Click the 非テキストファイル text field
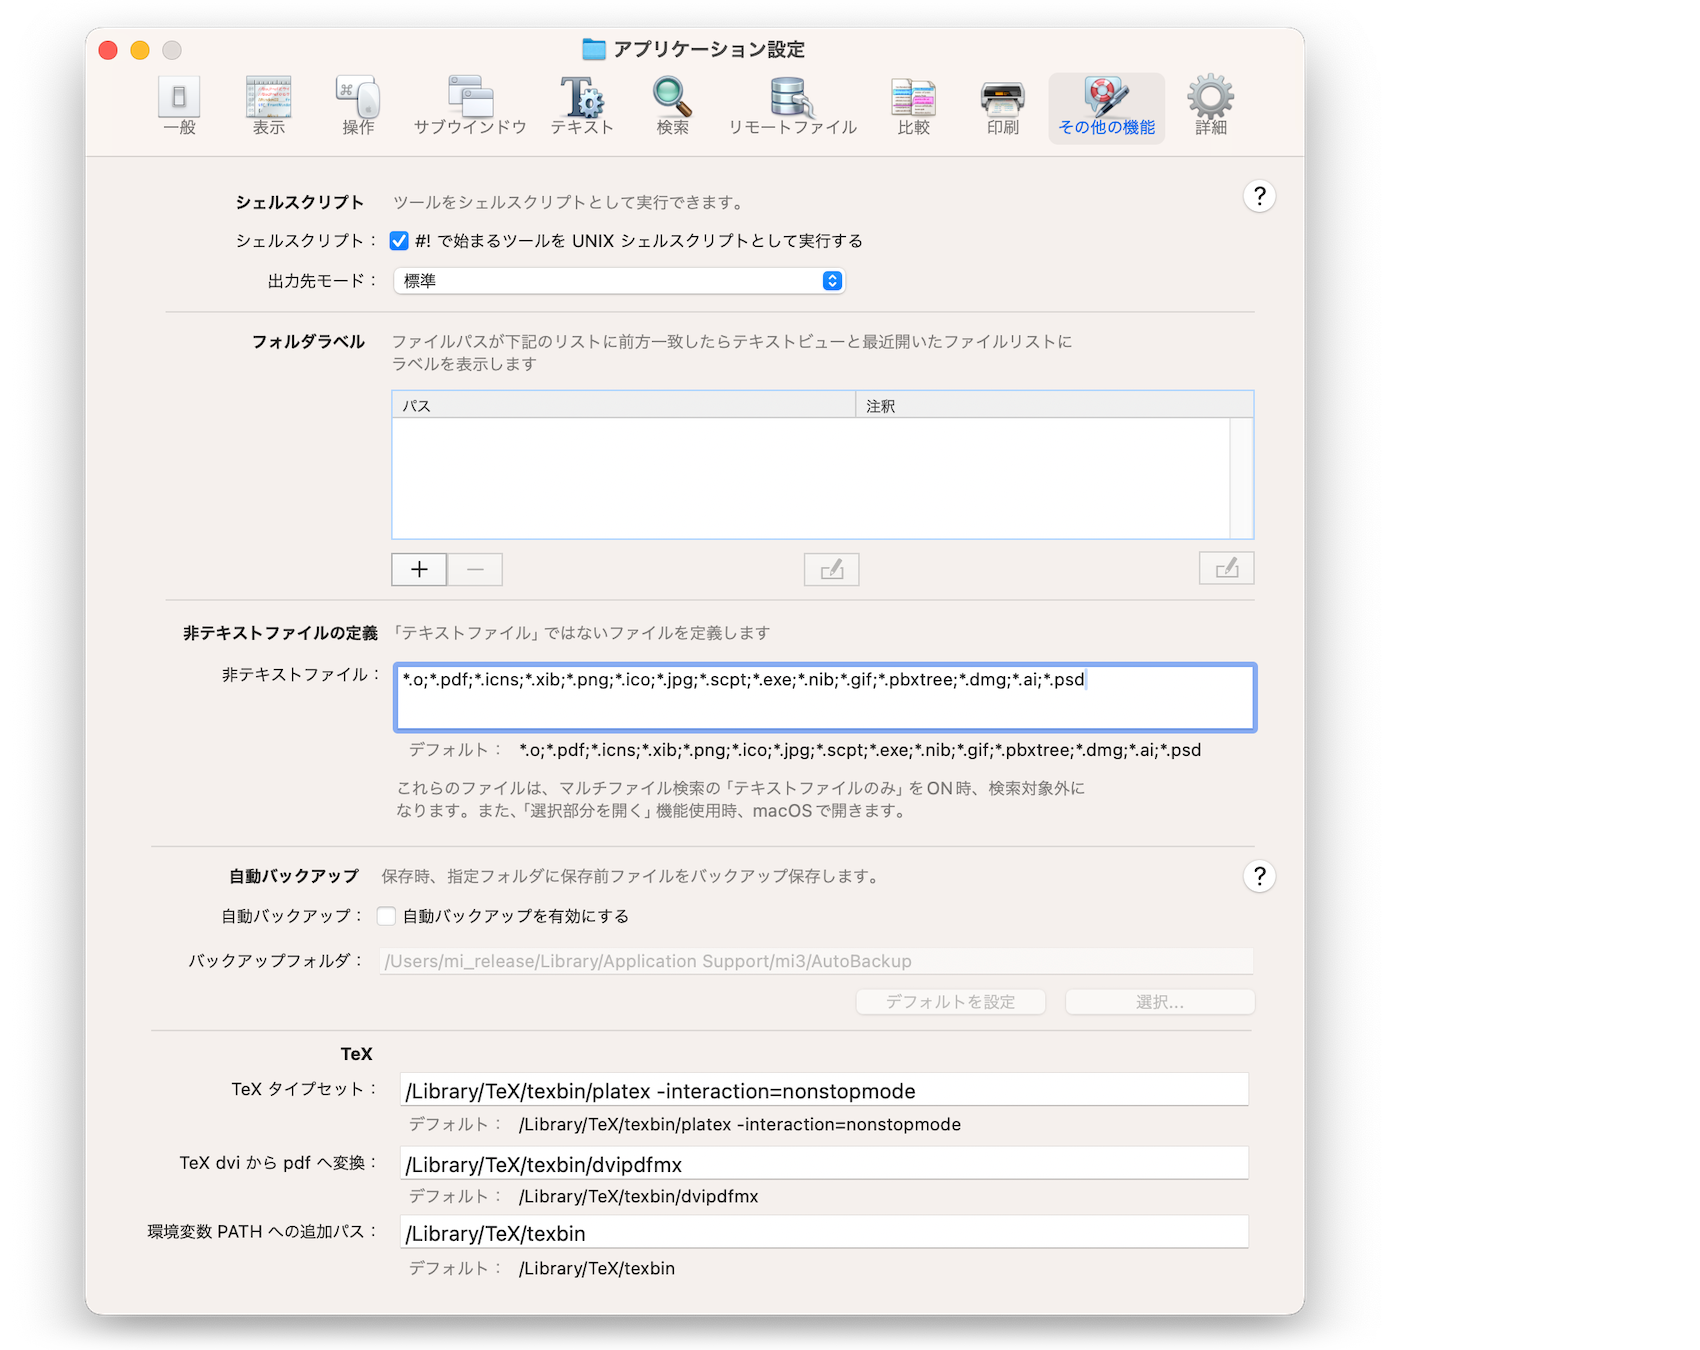1700x1350 pixels. click(824, 697)
